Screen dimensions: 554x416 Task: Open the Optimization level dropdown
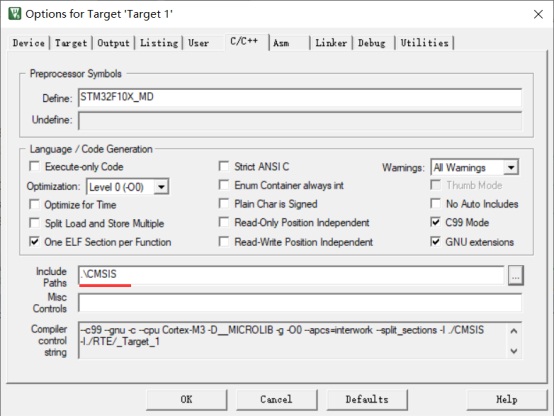pos(161,187)
